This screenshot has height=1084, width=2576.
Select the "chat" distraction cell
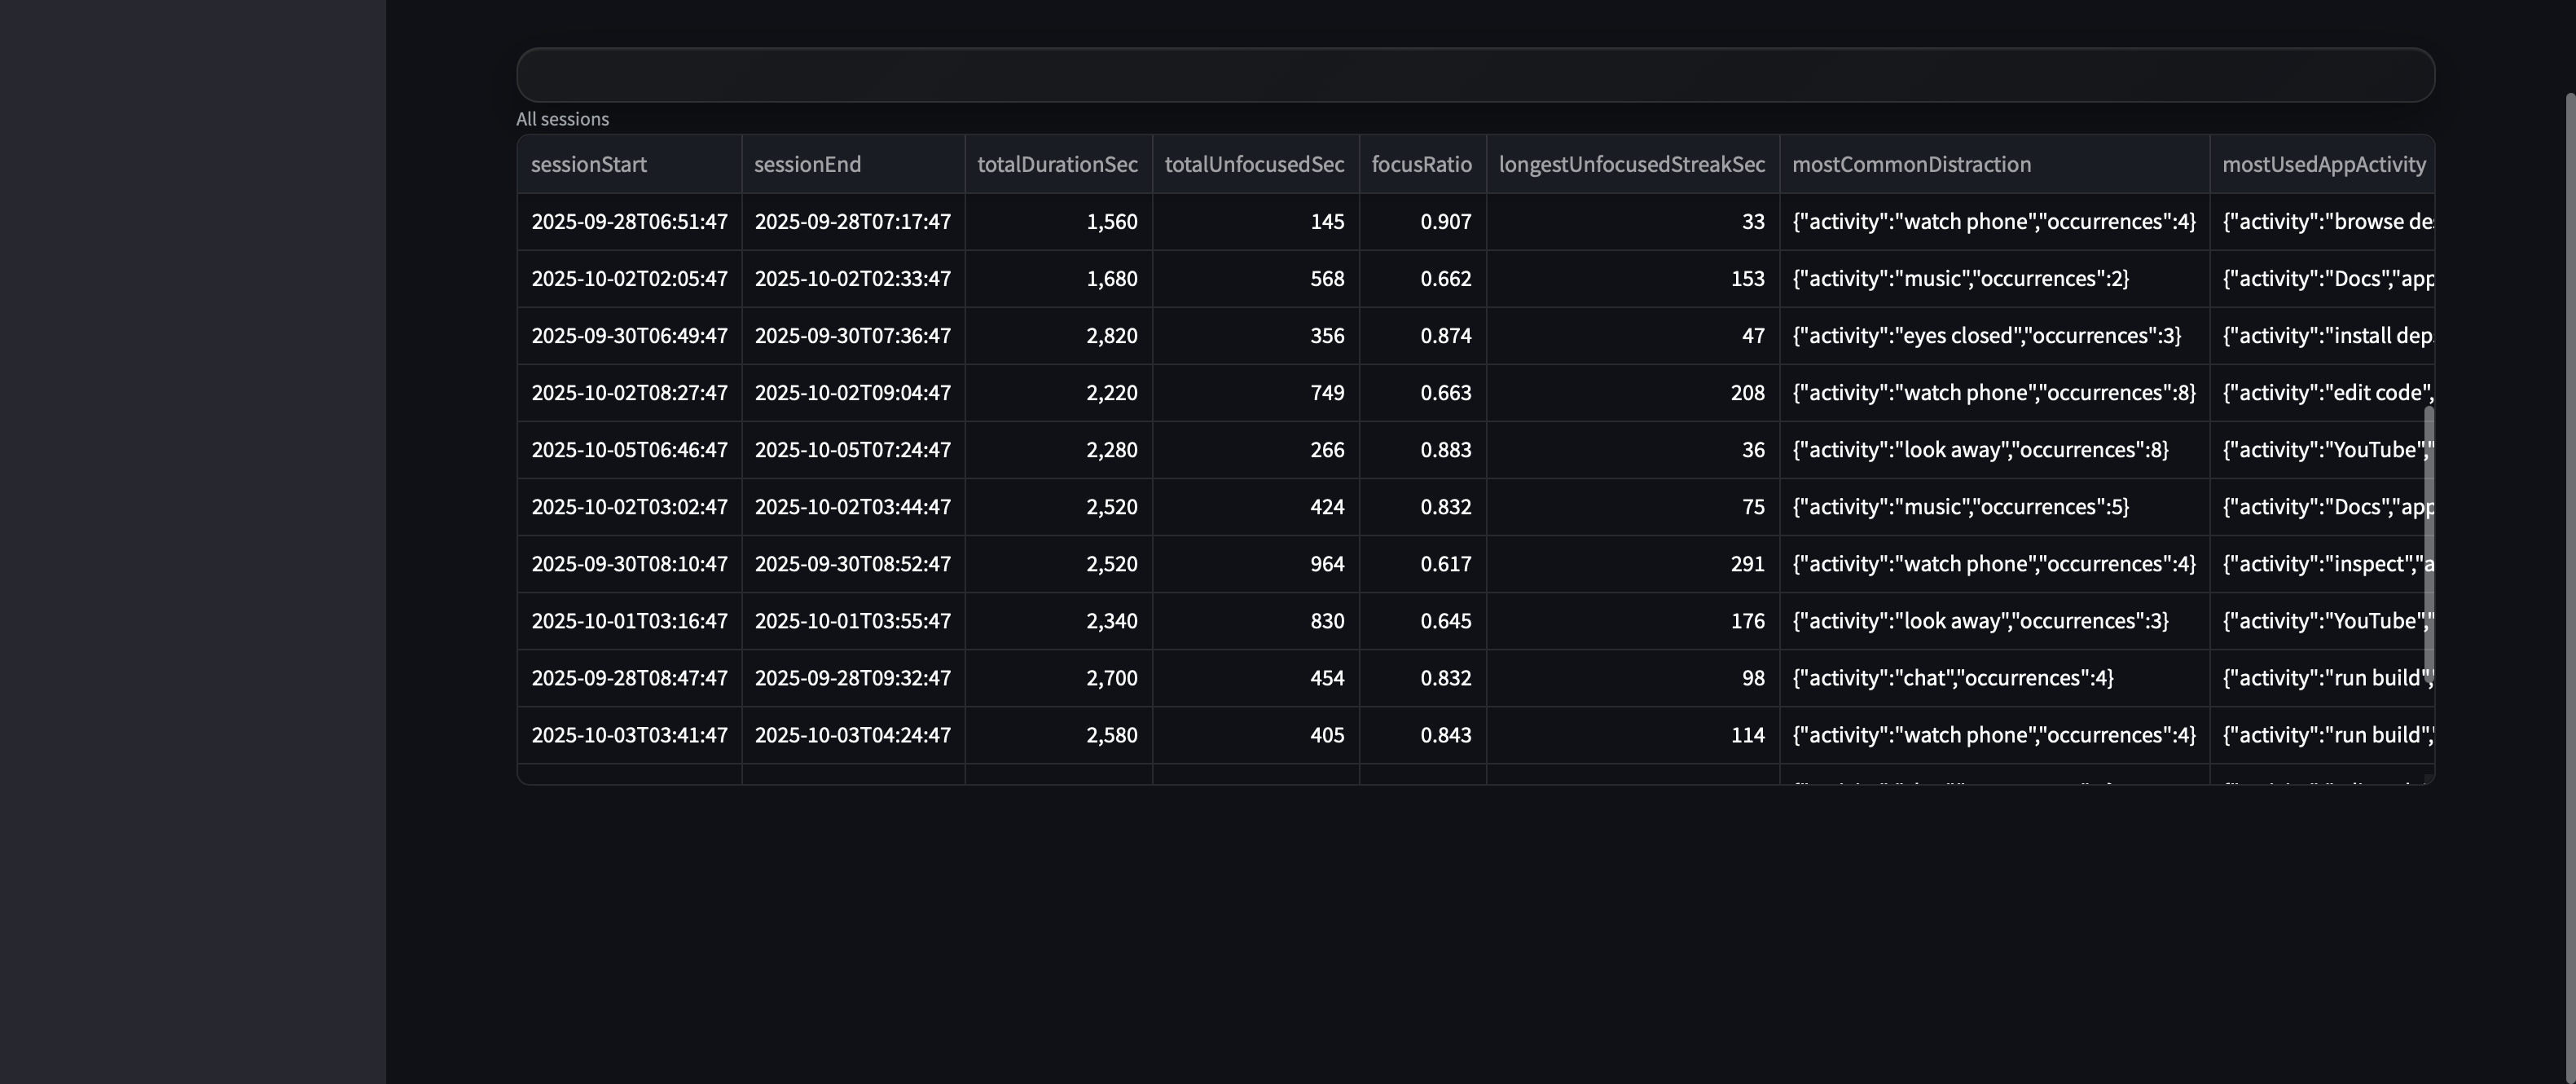(x=1952, y=678)
